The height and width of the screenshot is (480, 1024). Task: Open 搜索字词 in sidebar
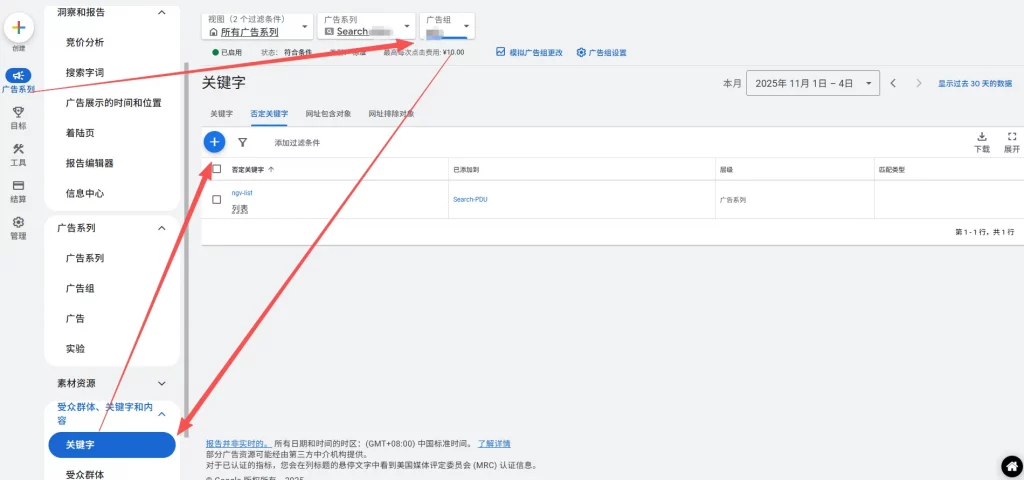click(x=85, y=72)
